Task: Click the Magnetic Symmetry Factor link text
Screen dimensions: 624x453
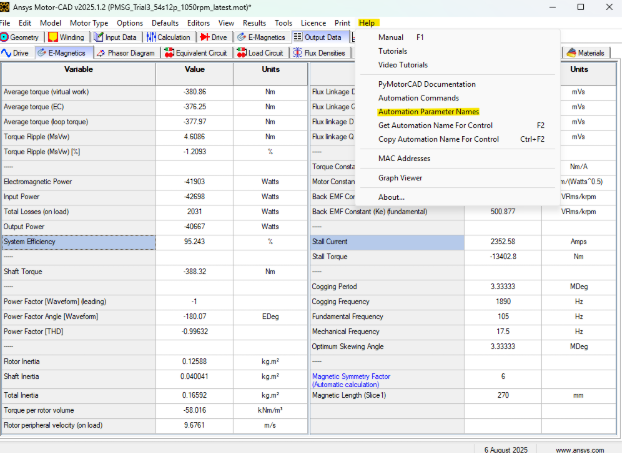Action: click(349, 377)
